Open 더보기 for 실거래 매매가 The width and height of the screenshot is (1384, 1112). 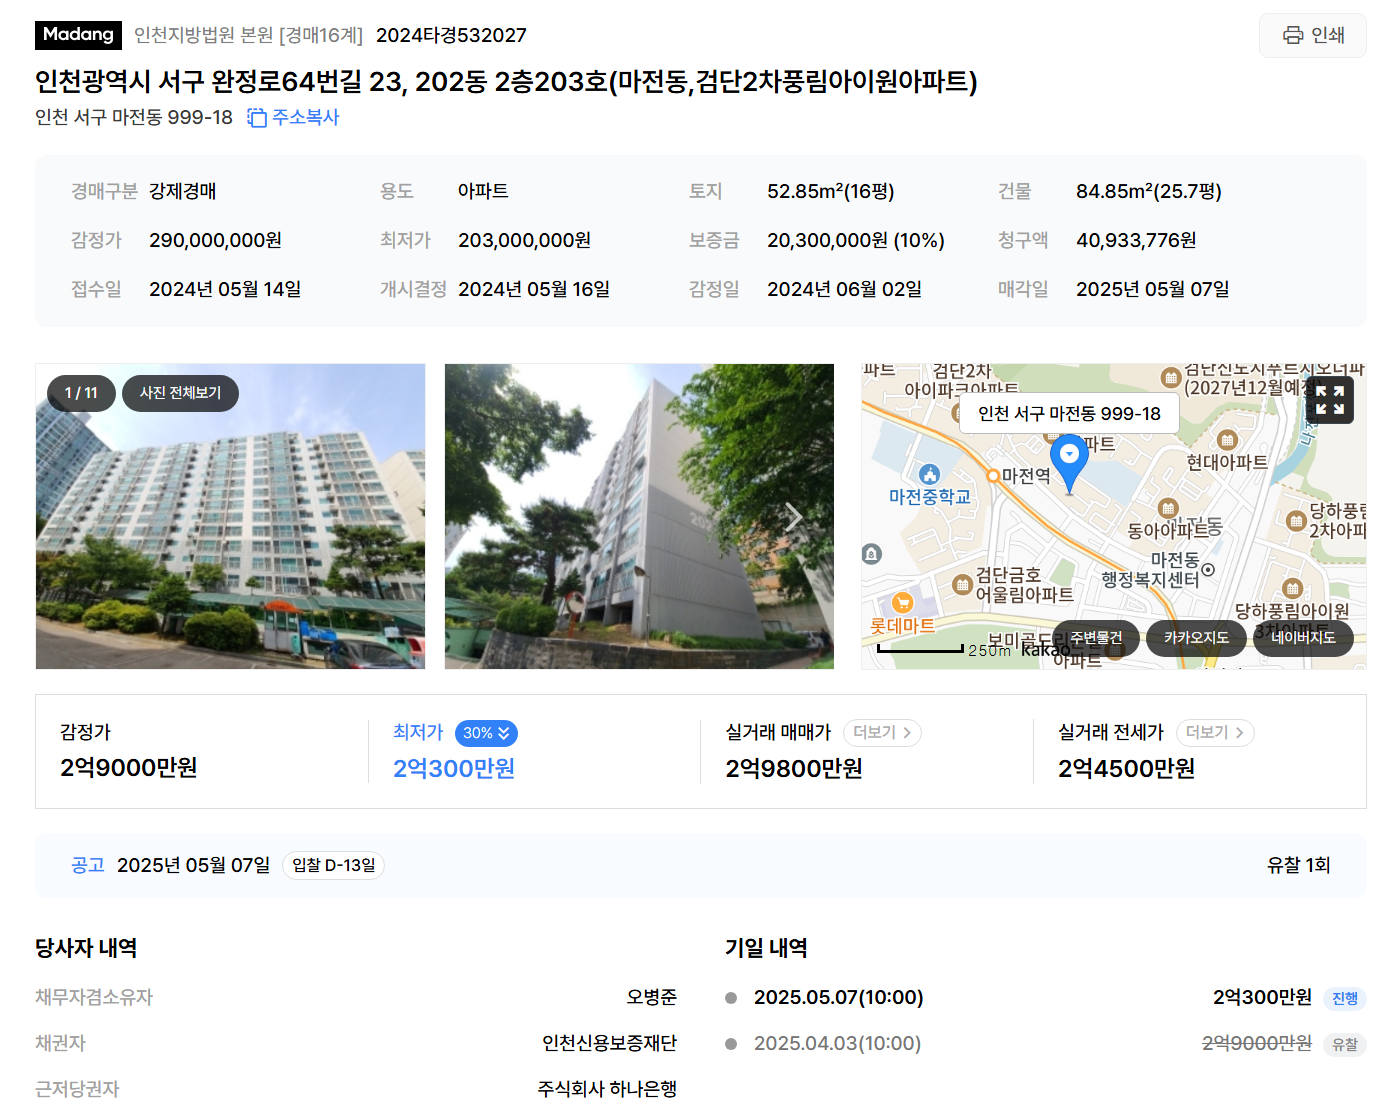coord(882,733)
